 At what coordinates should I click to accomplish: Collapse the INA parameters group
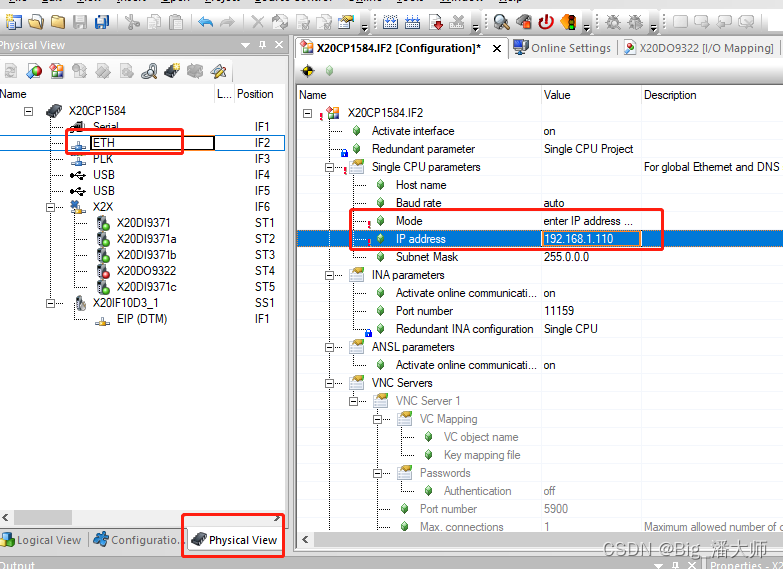(x=330, y=275)
